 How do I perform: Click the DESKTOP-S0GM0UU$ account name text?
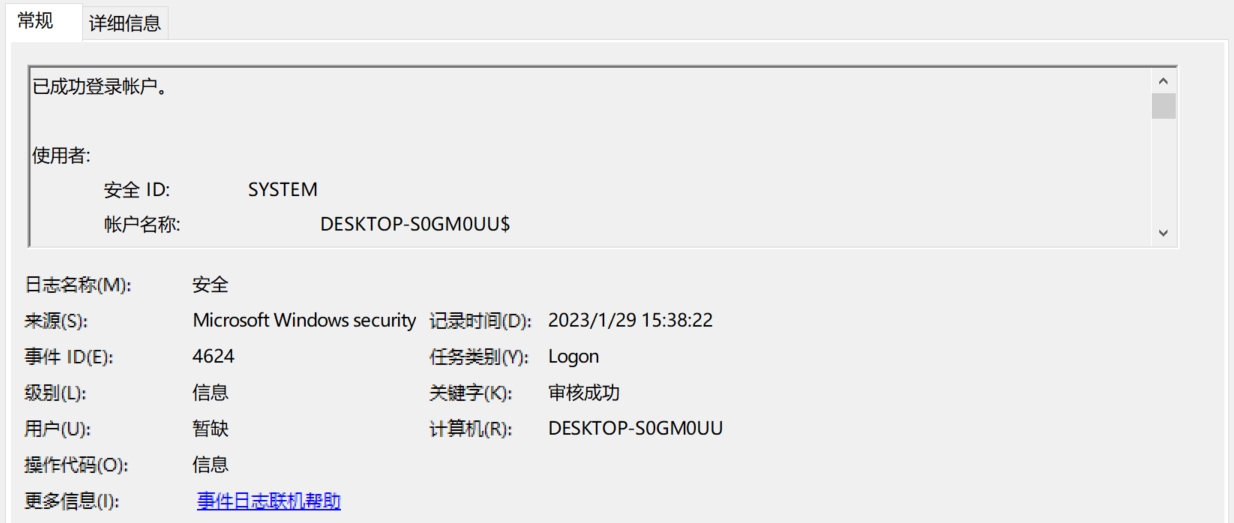pos(415,224)
